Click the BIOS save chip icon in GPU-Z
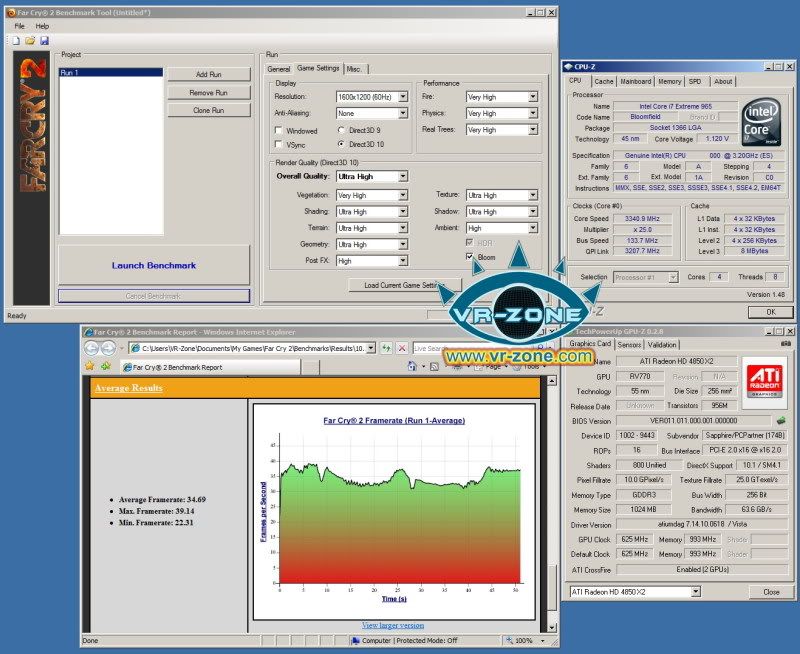 781,421
